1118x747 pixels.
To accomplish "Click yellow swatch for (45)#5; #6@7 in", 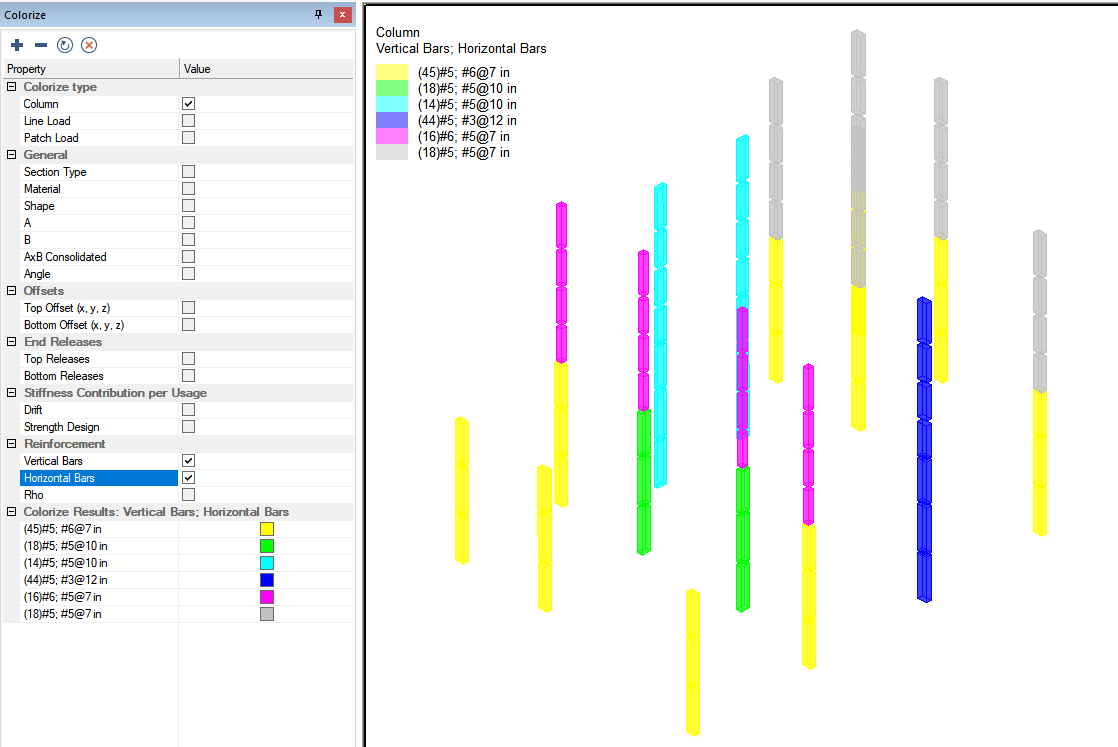I will (x=267, y=529).
